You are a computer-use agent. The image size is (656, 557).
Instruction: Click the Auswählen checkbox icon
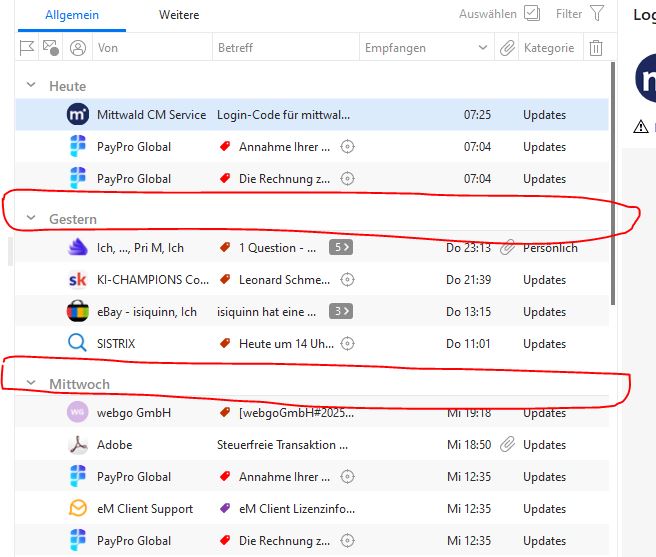point(532,13)
